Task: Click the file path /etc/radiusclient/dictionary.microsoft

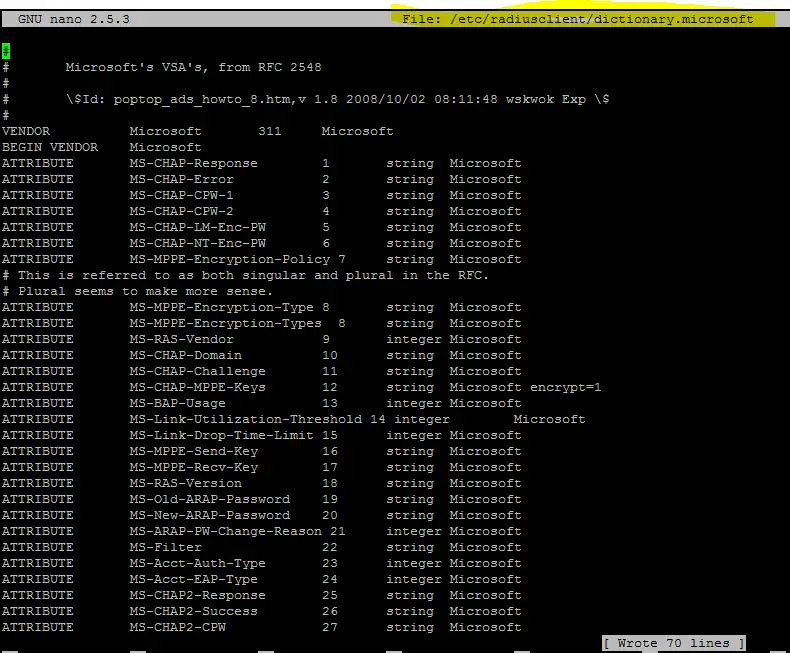Action: [602, 19]
